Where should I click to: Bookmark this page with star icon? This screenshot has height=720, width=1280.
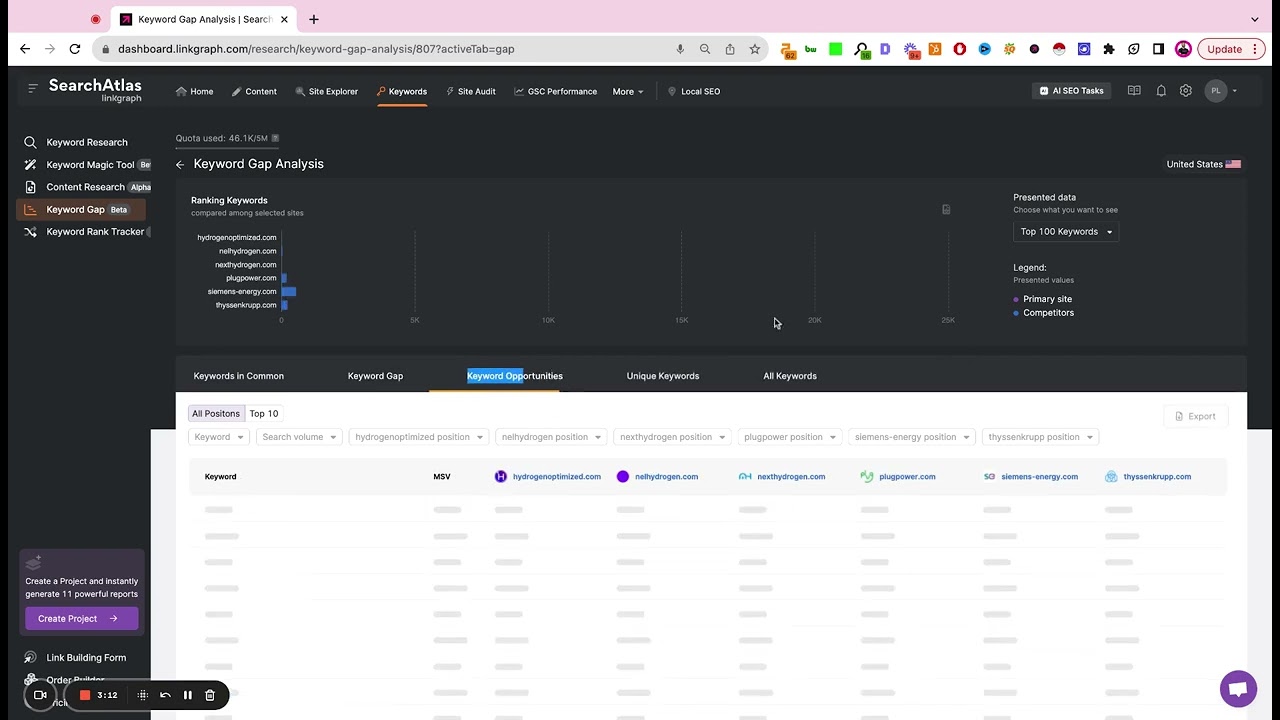coord(755,49)
